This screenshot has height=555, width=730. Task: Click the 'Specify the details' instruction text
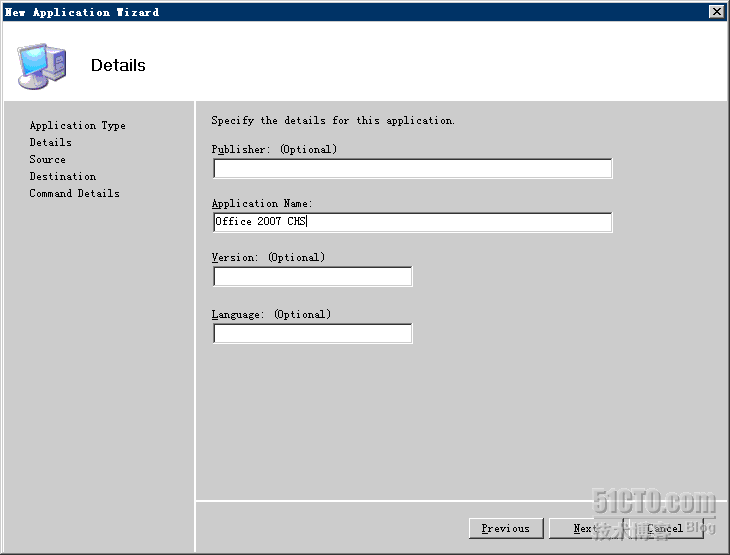(333, 121)
